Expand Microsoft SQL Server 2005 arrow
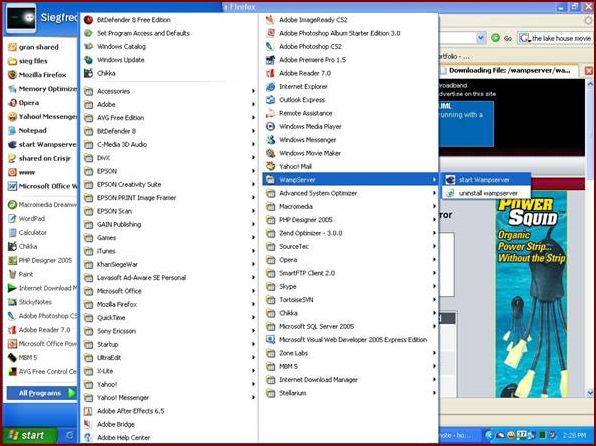The image size is (596, 446). (434, 326)
